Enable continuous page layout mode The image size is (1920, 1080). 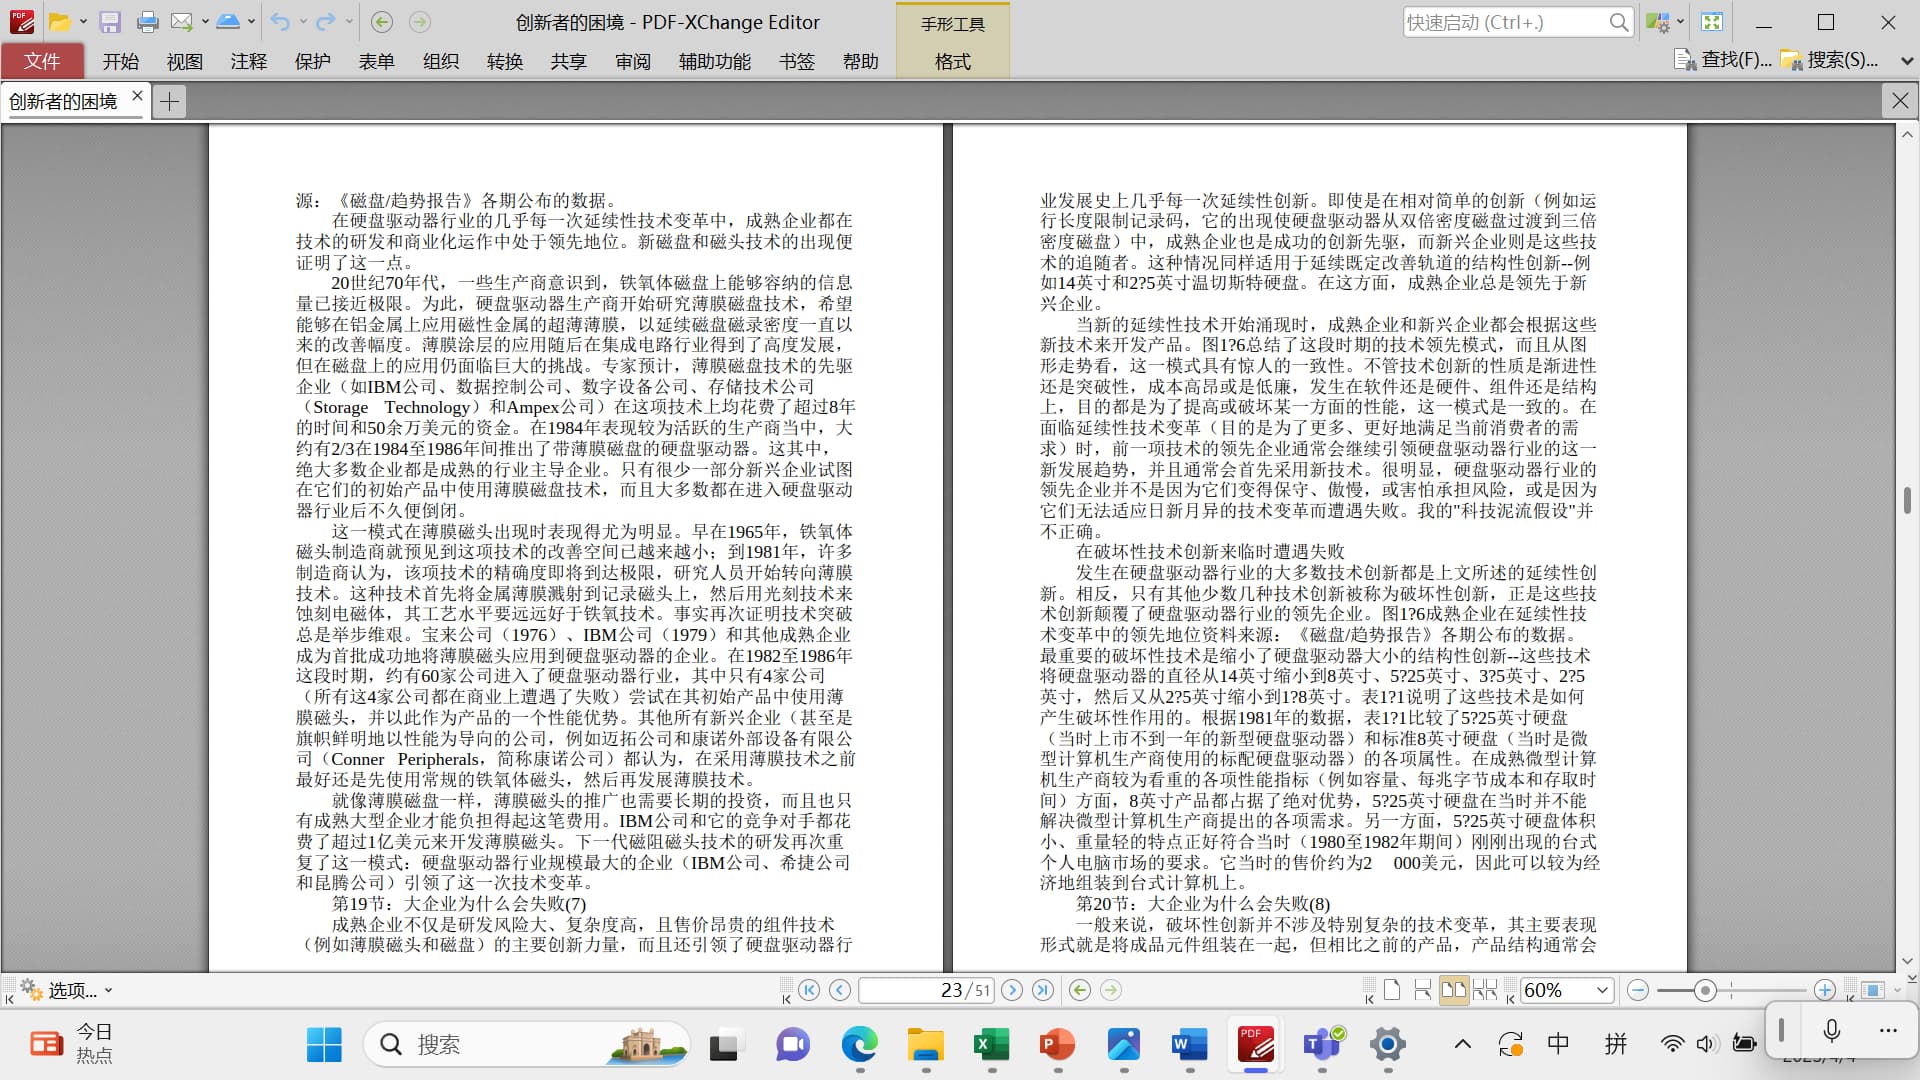1423,990
